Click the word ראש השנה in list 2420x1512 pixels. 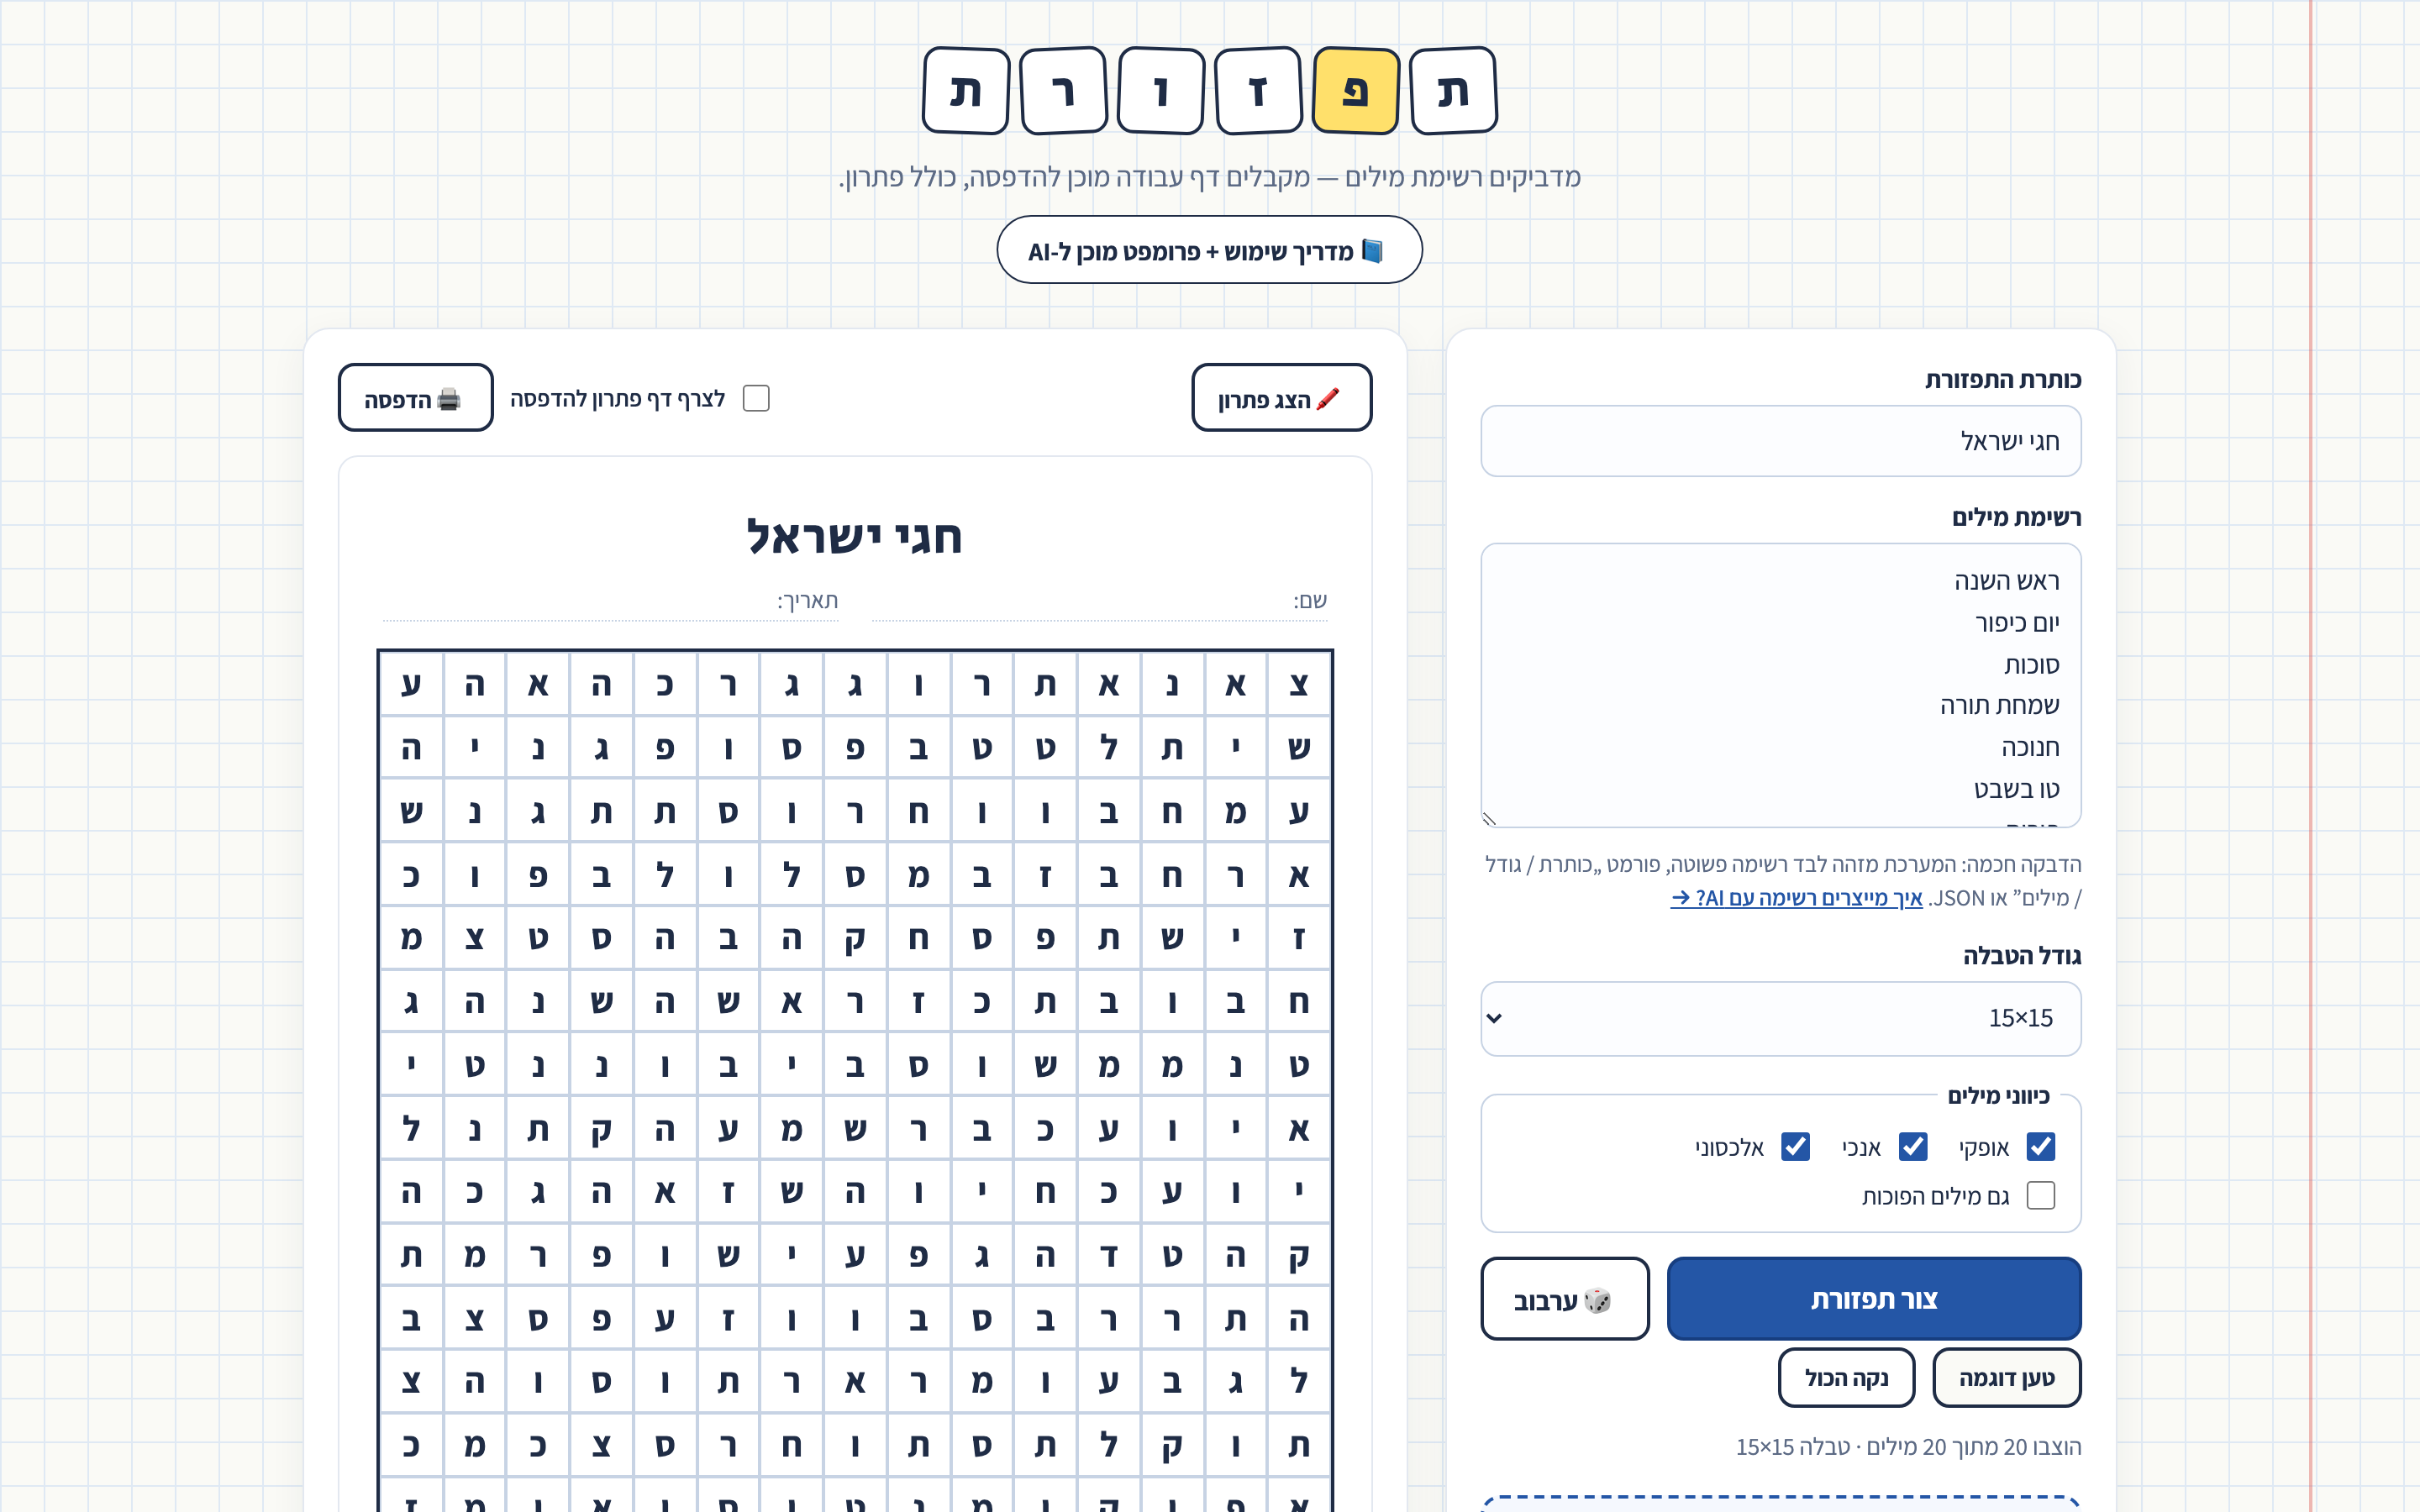point(2007,581)
